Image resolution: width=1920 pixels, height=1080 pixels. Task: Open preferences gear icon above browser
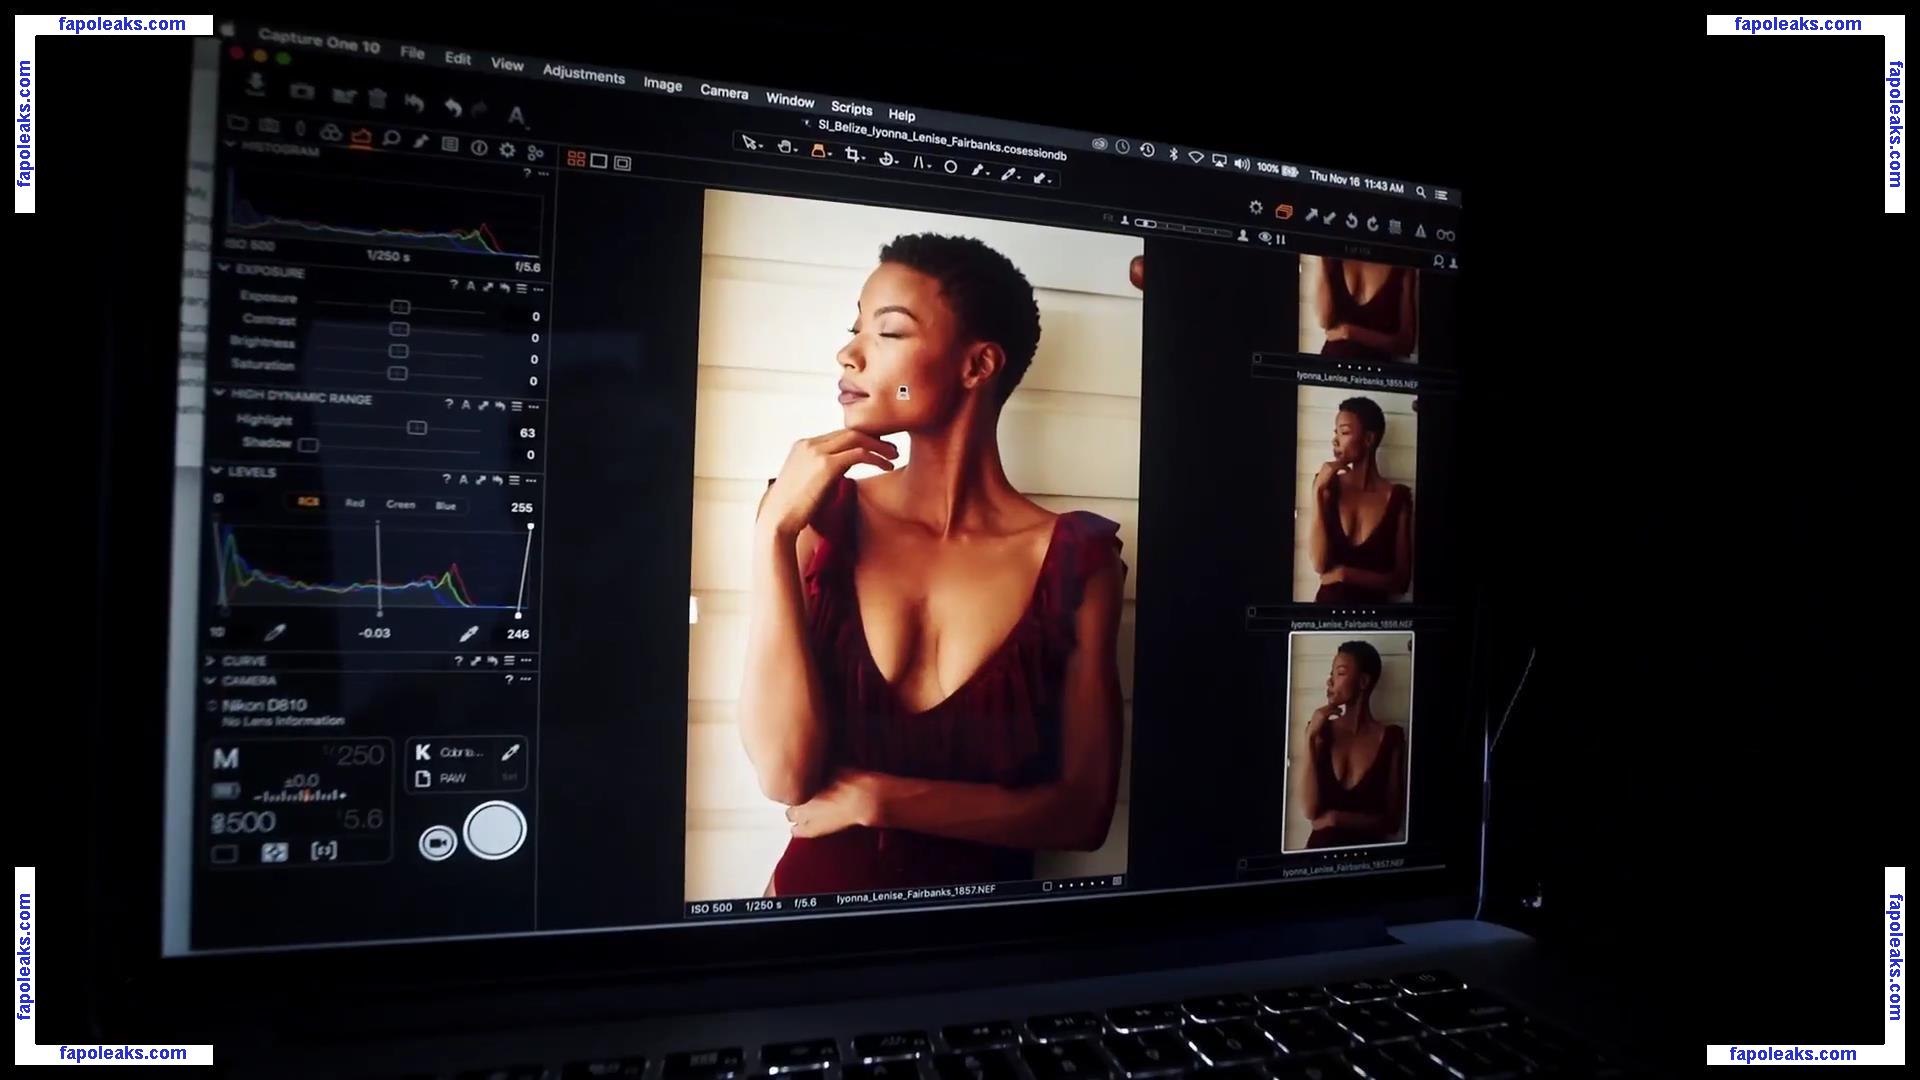(x=1256, y=207)
